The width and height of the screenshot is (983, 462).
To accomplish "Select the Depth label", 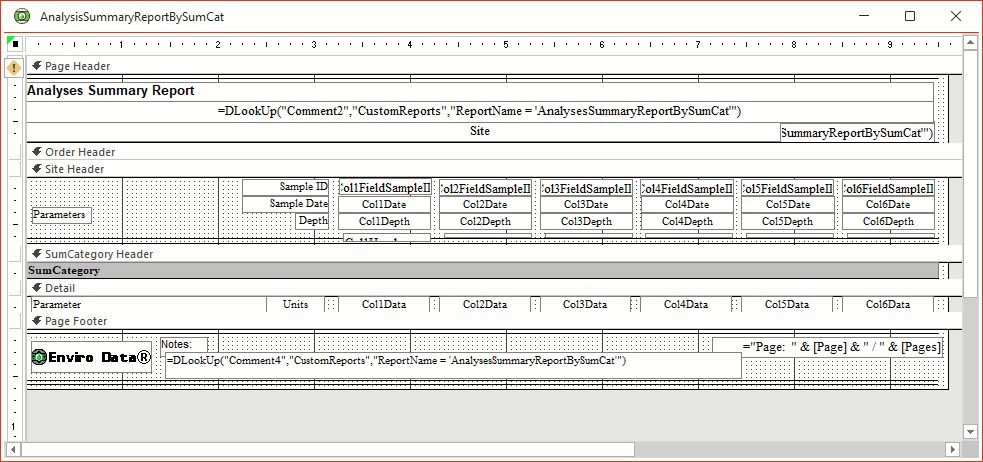I will pos(312,221).
